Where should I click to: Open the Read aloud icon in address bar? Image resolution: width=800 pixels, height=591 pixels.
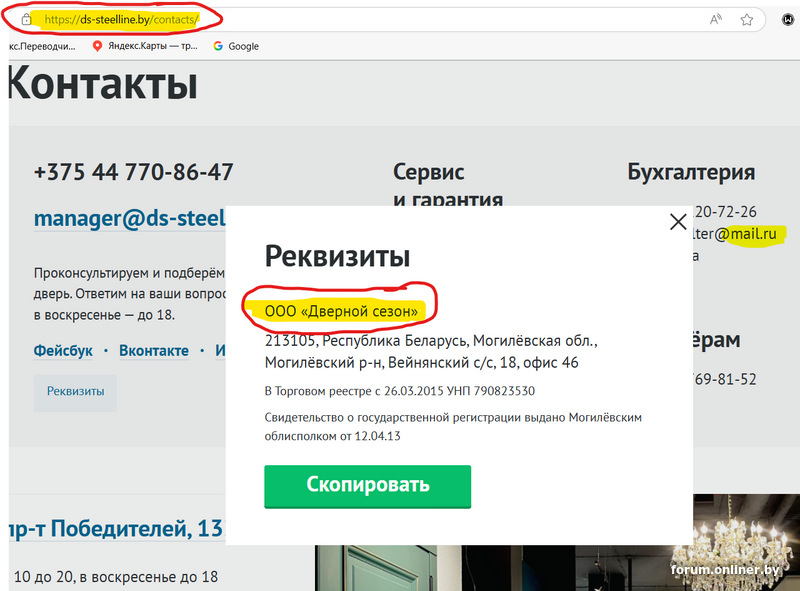[716, 19]
